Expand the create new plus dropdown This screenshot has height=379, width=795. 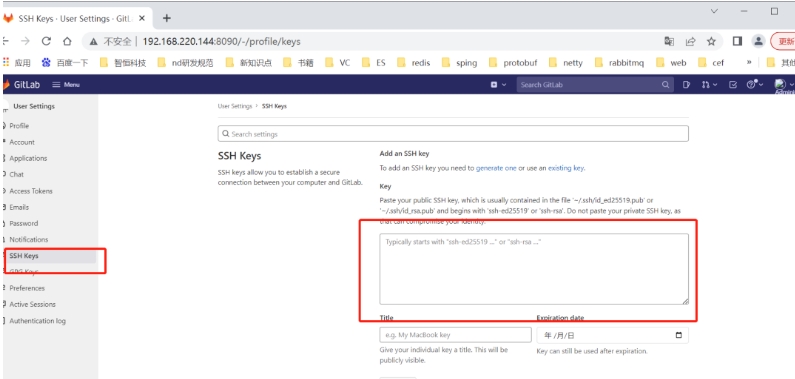(498, 85)
